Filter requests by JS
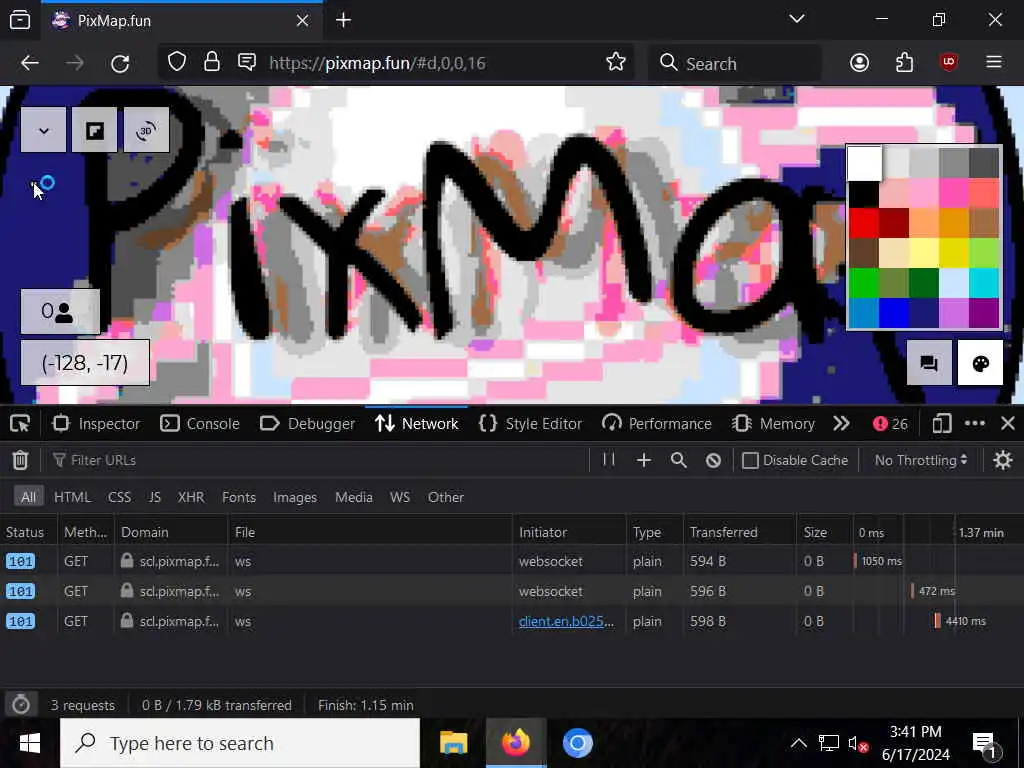Screen dimensions: 1024x768 coord(154,497)
